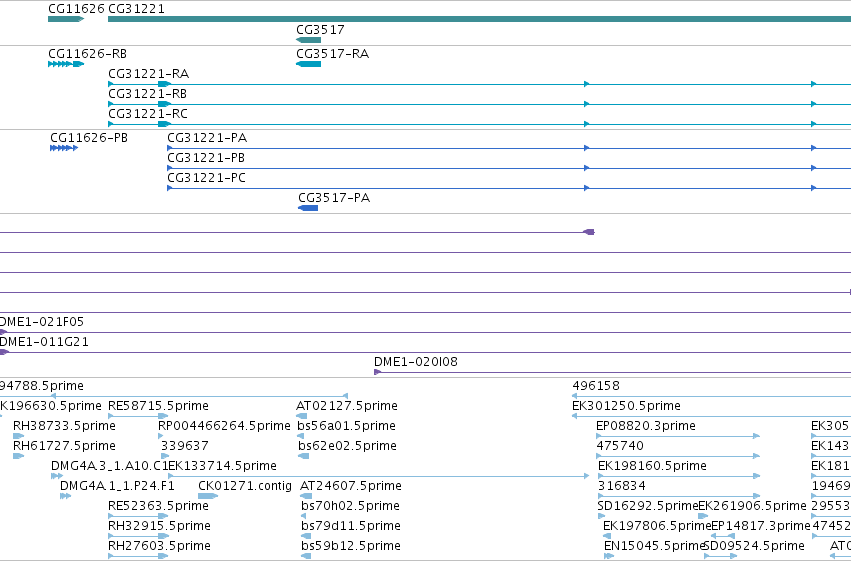Screen dimensions: 851x561
Task: Click the RE58715.5prime EST label
Action: [158, 406]
